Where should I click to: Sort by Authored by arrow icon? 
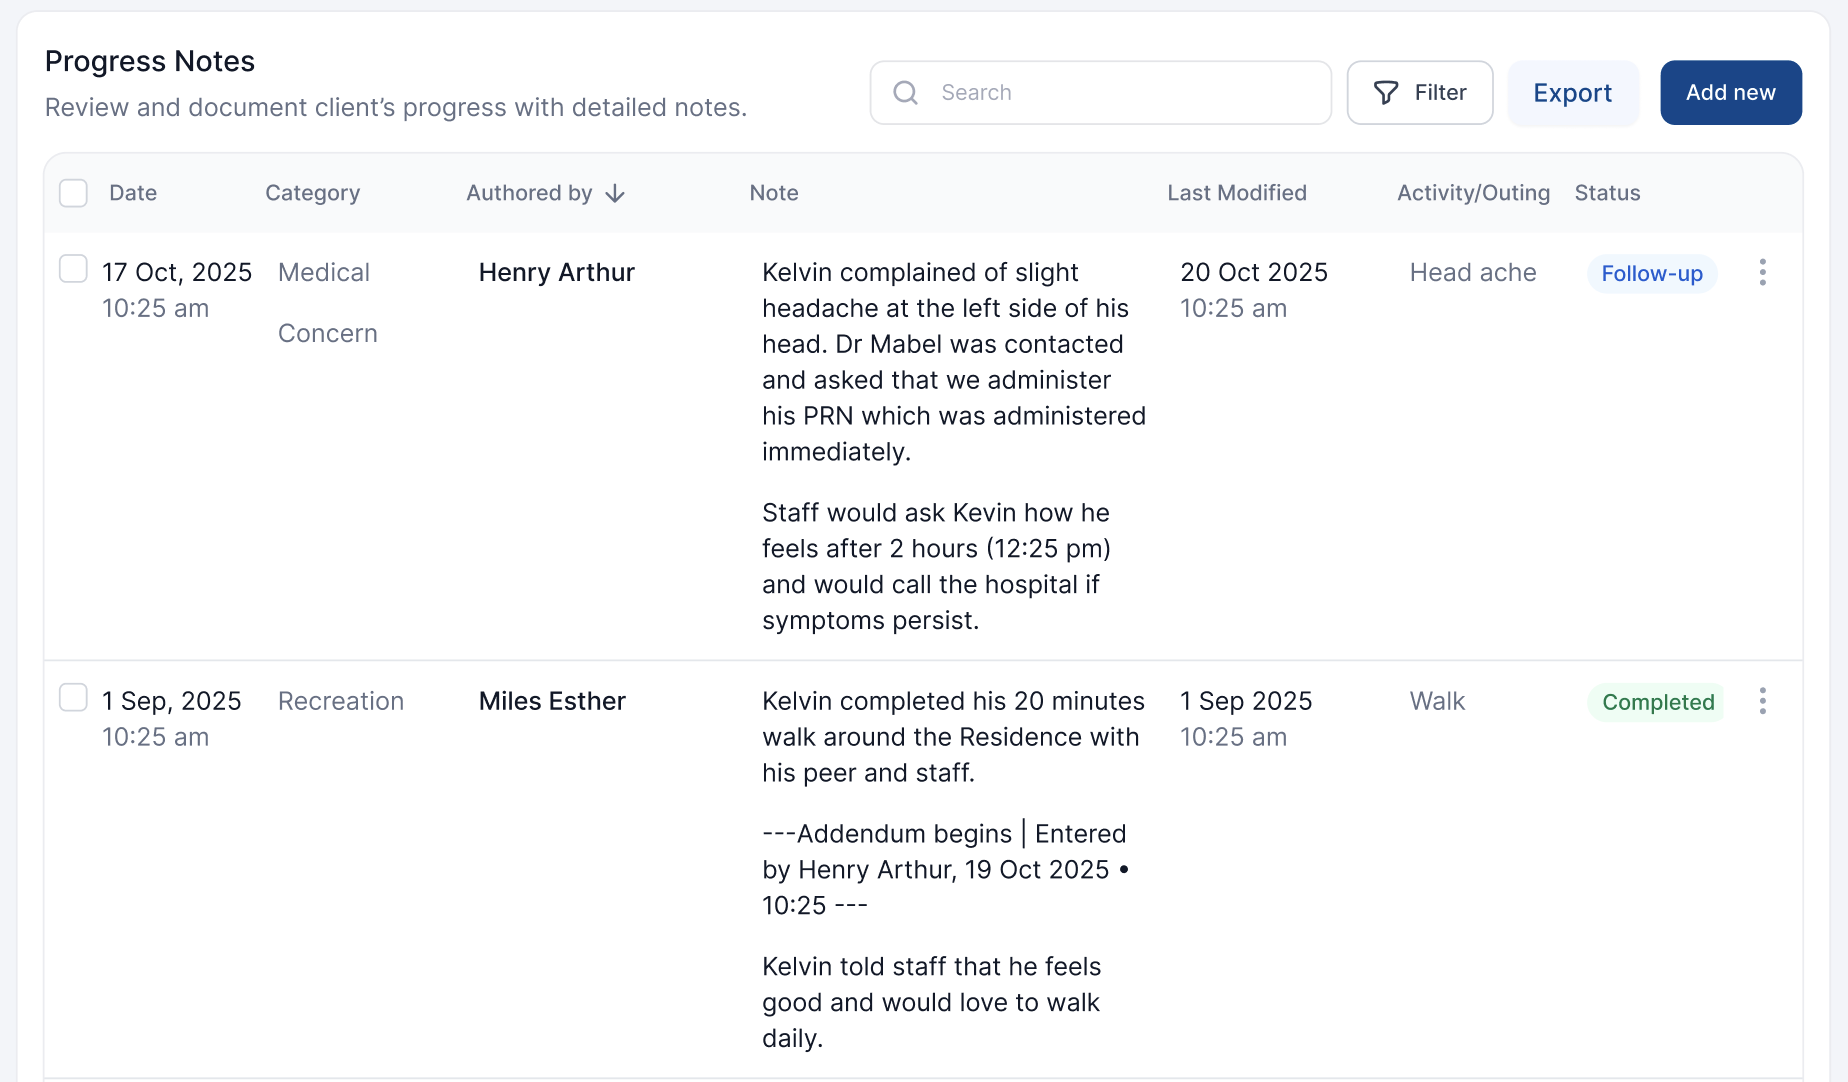point(616,193)
